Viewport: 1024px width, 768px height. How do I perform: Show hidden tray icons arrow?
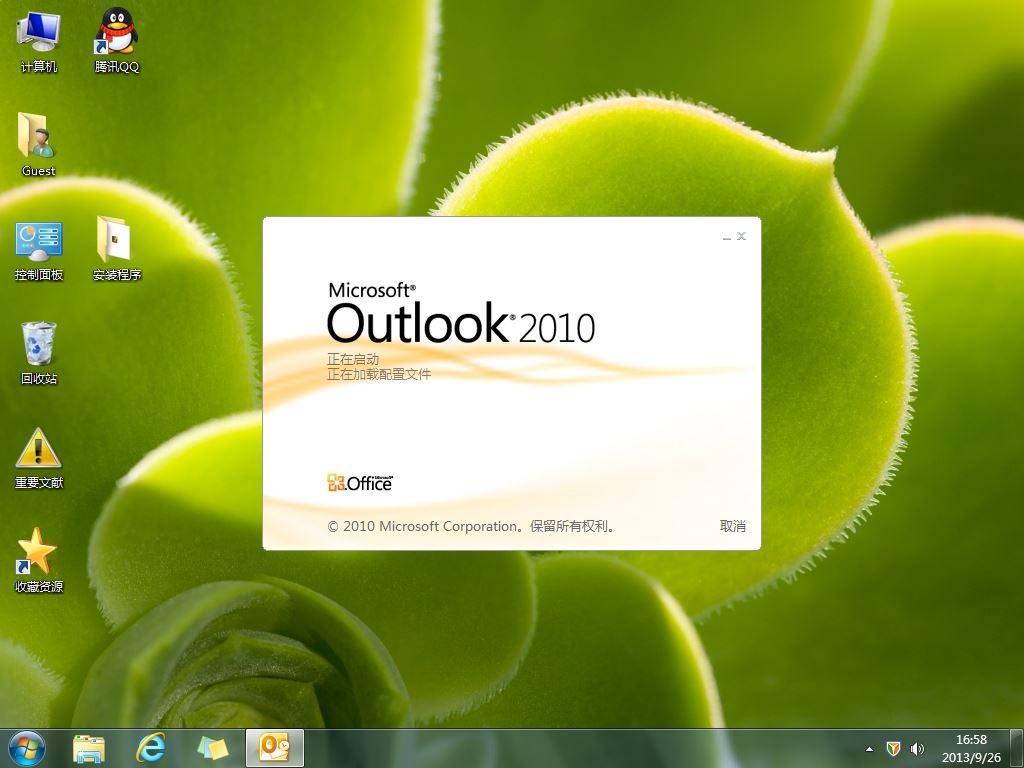click(x=869, y=749)
